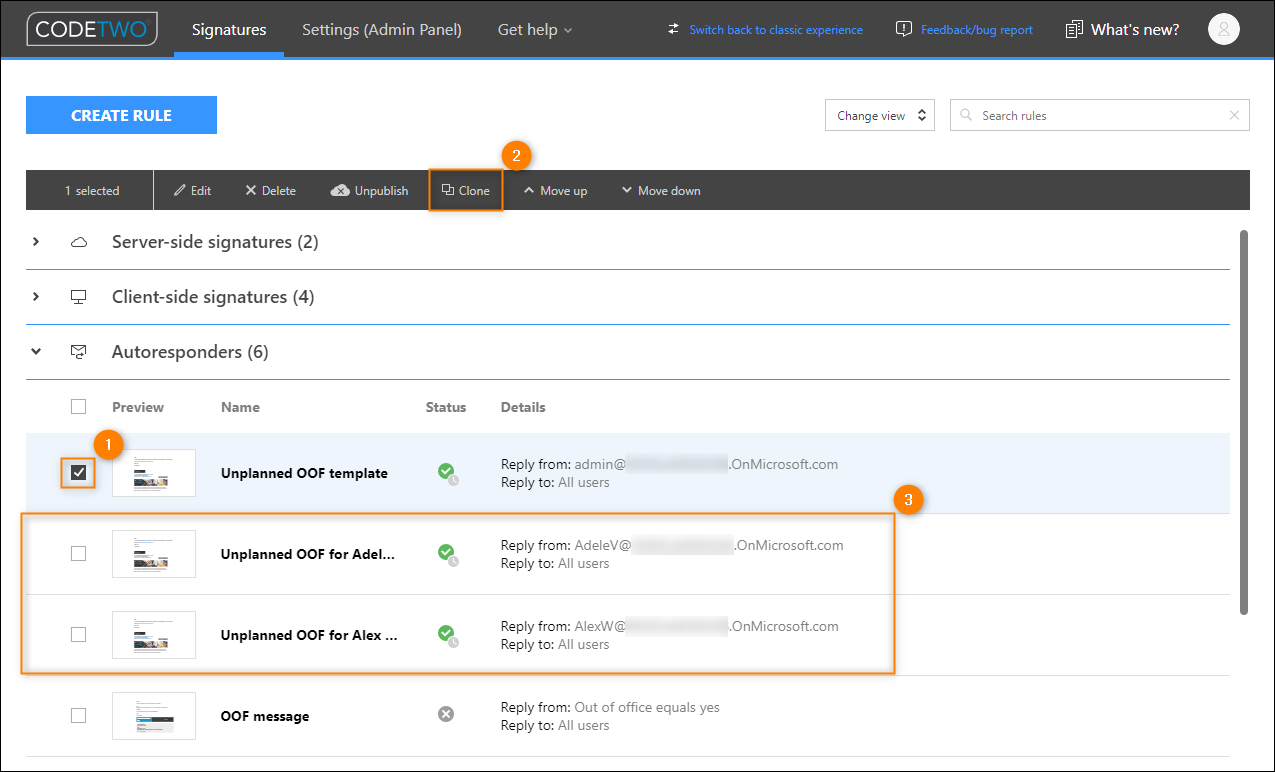Click the Name column header
Image resolution: width=1275 pixels, height=772 pixels.
[240, 407]
